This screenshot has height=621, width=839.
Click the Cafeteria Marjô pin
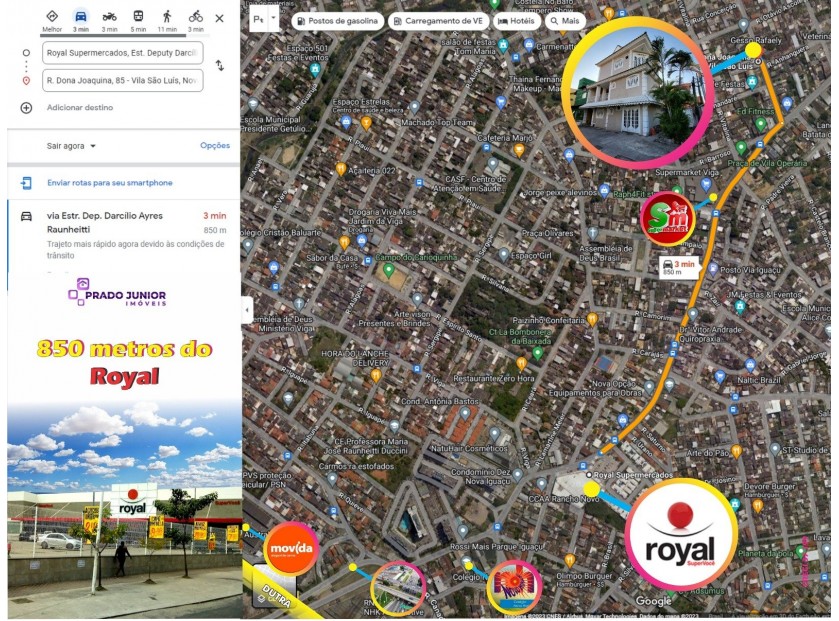pyautogui.click(x=518, y=150)
